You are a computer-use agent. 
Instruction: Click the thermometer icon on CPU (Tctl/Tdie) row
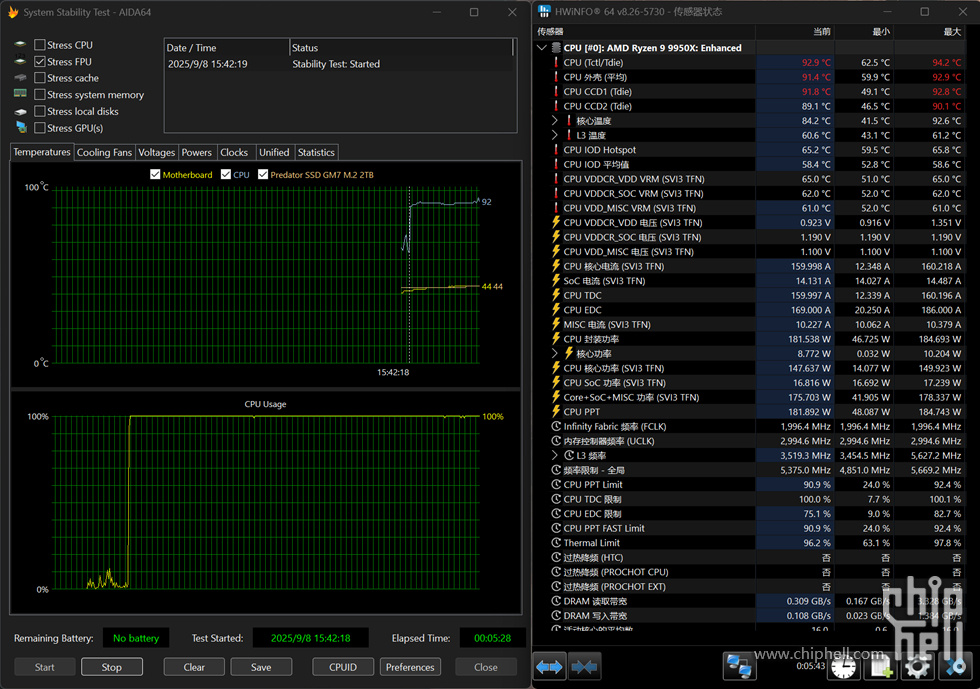[556, 63]
